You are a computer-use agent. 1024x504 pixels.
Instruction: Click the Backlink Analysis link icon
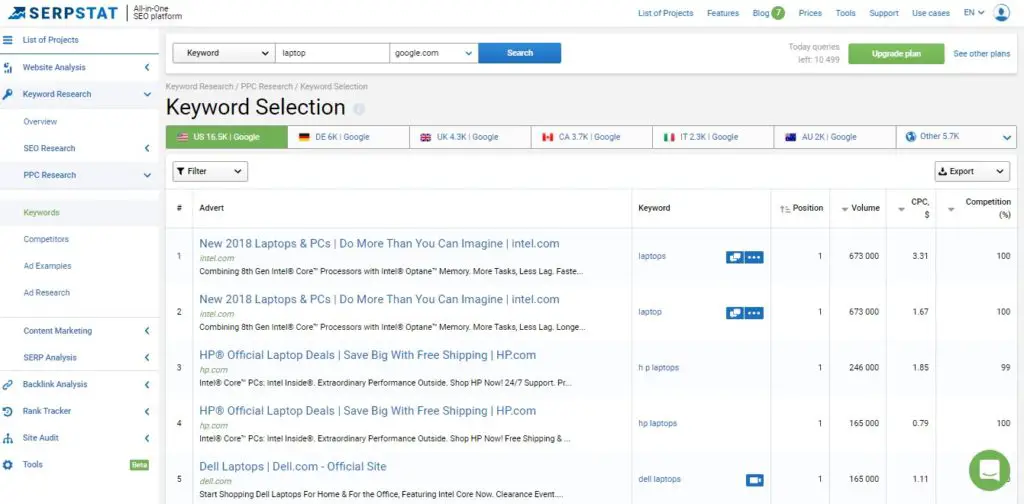coord(8,385)
